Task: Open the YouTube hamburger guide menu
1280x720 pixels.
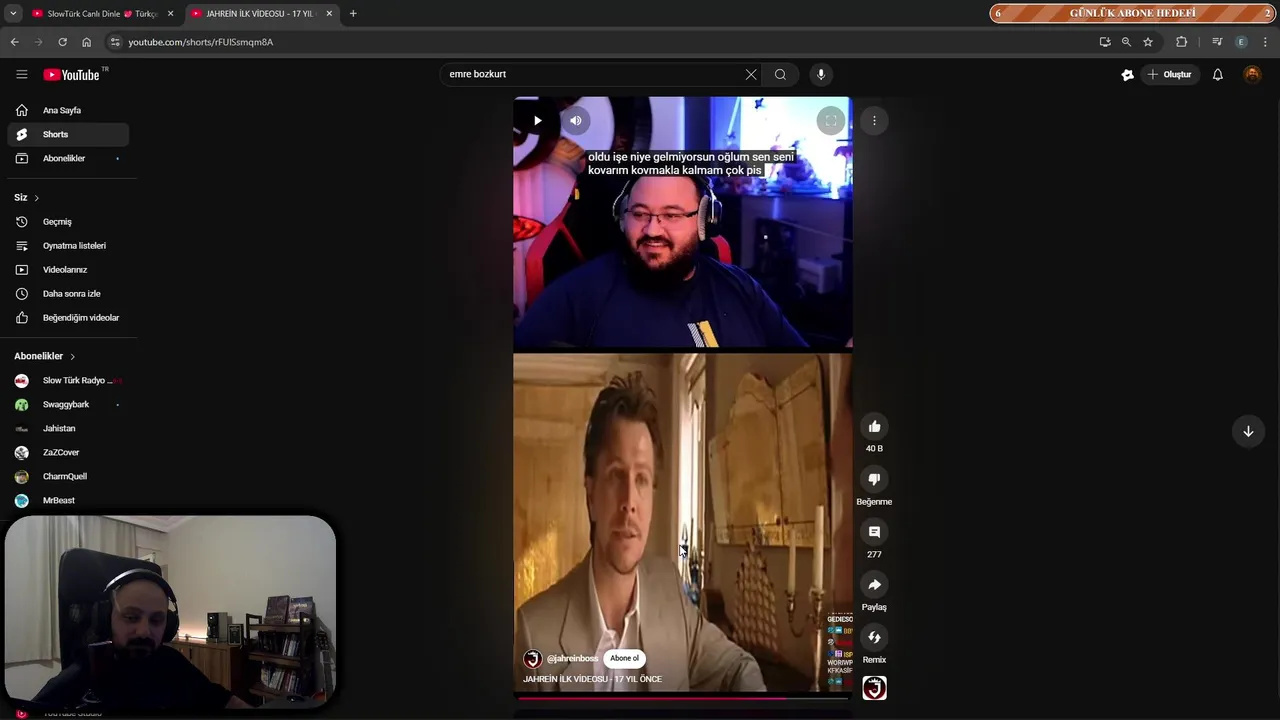Action: [x=21, y=74]
